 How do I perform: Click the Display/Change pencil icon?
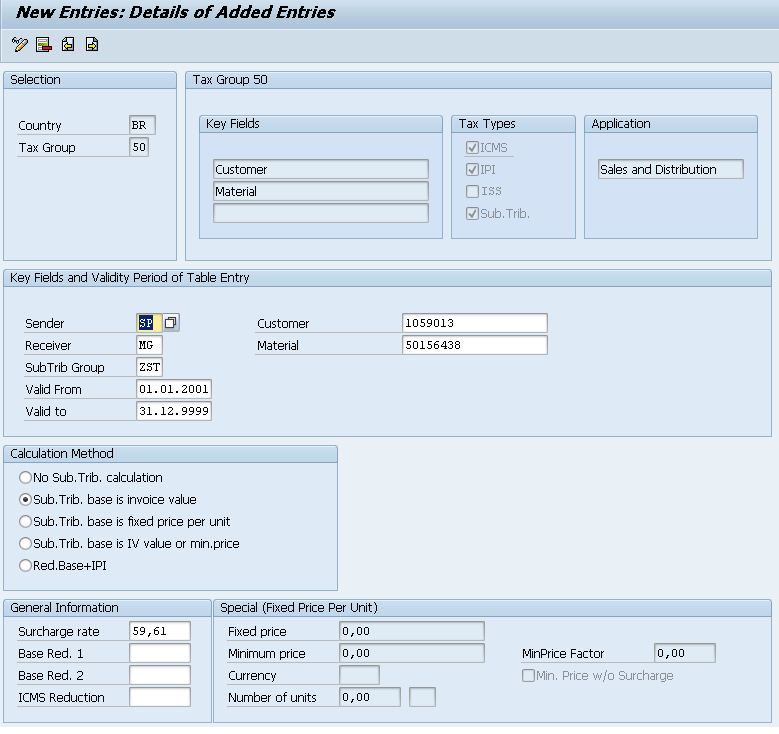point(19,44)
